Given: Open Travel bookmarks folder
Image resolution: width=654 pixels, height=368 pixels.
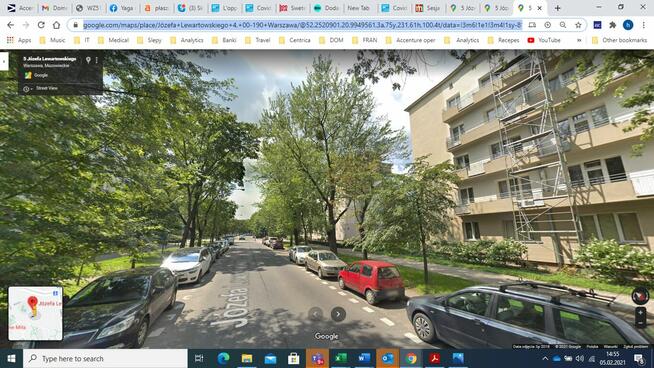Looking at the screenshot, I should tap(257, 40).
